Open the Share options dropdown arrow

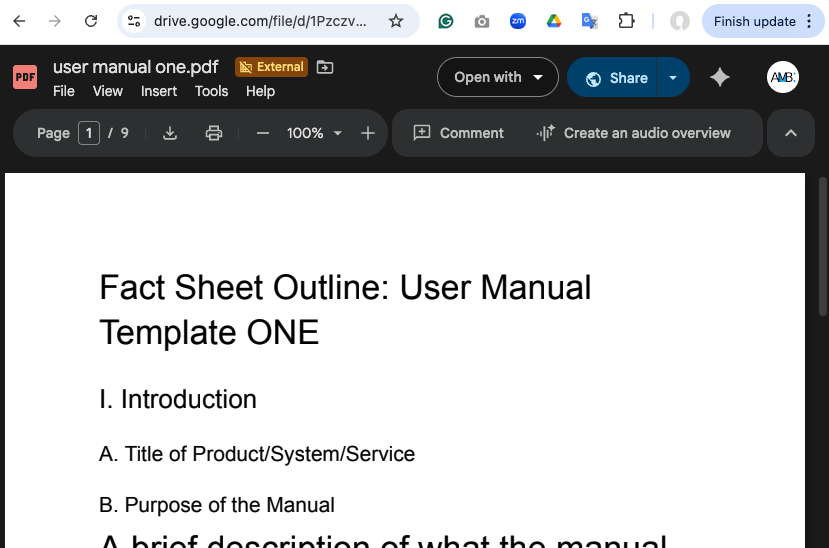673,77
